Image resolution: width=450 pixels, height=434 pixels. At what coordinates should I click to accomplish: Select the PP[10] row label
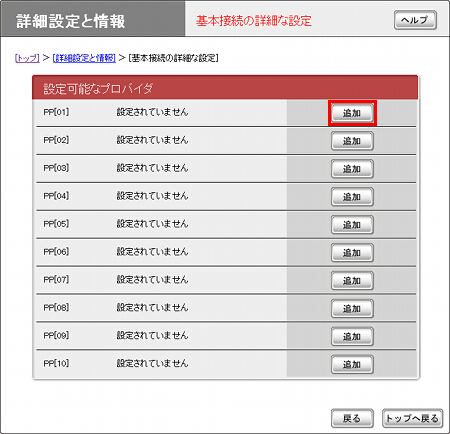[x=56, y=363]
